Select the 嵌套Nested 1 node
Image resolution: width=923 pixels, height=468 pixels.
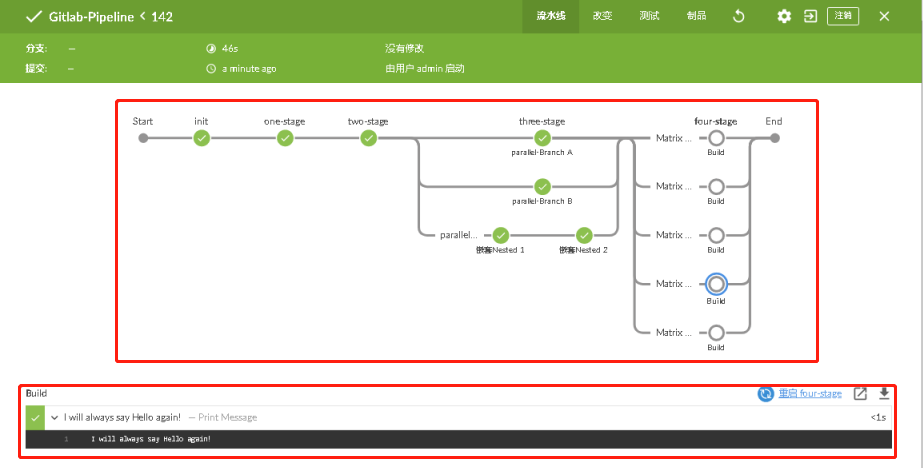point(500,235)
